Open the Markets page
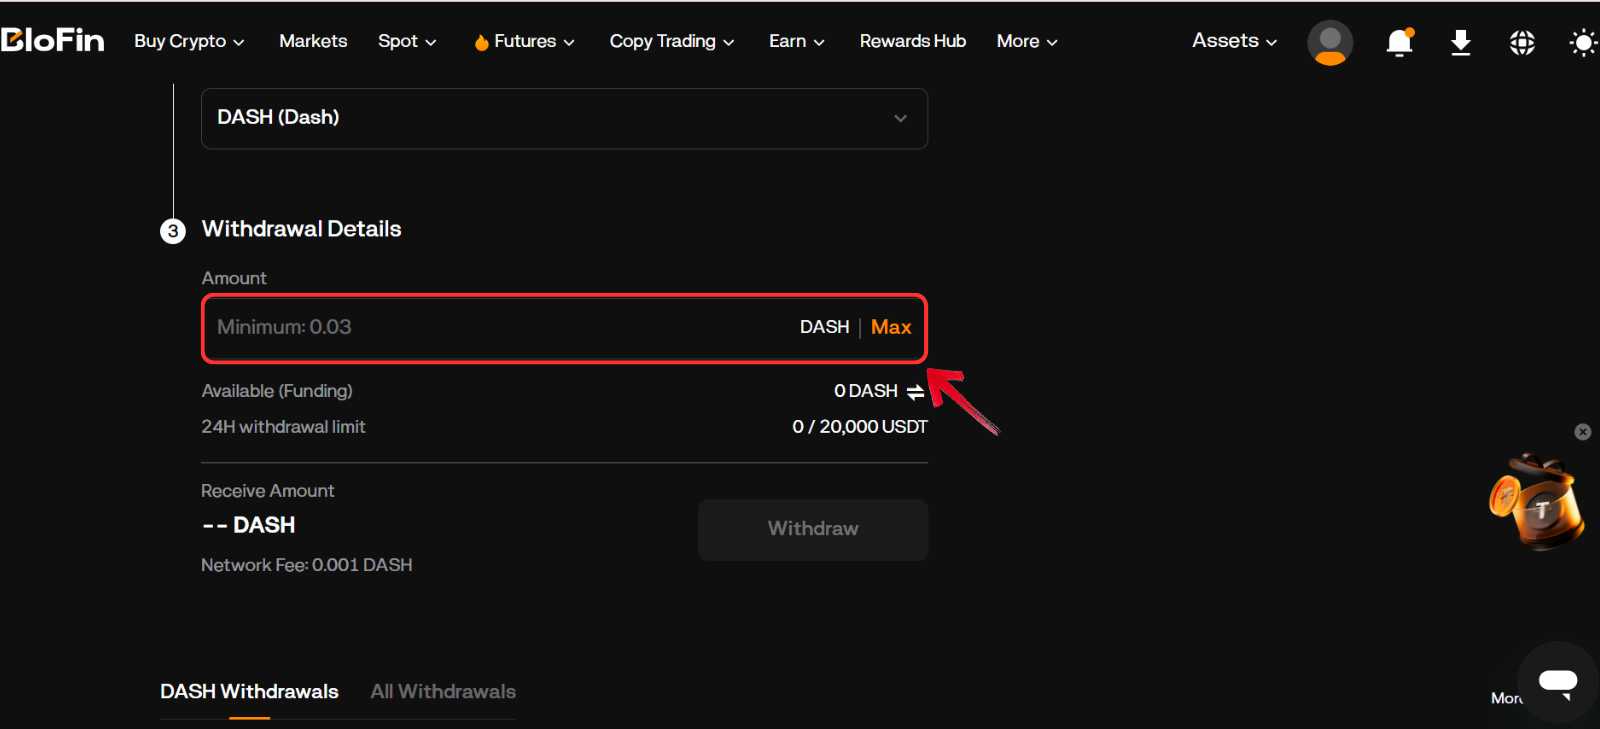Image resolution: width=1600 pixels, height=729 pixels. point(313,41)
